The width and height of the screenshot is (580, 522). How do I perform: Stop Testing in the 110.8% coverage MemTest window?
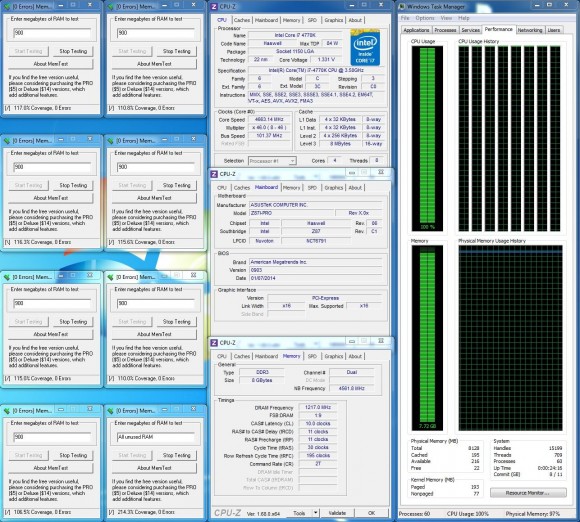point(177,51)
